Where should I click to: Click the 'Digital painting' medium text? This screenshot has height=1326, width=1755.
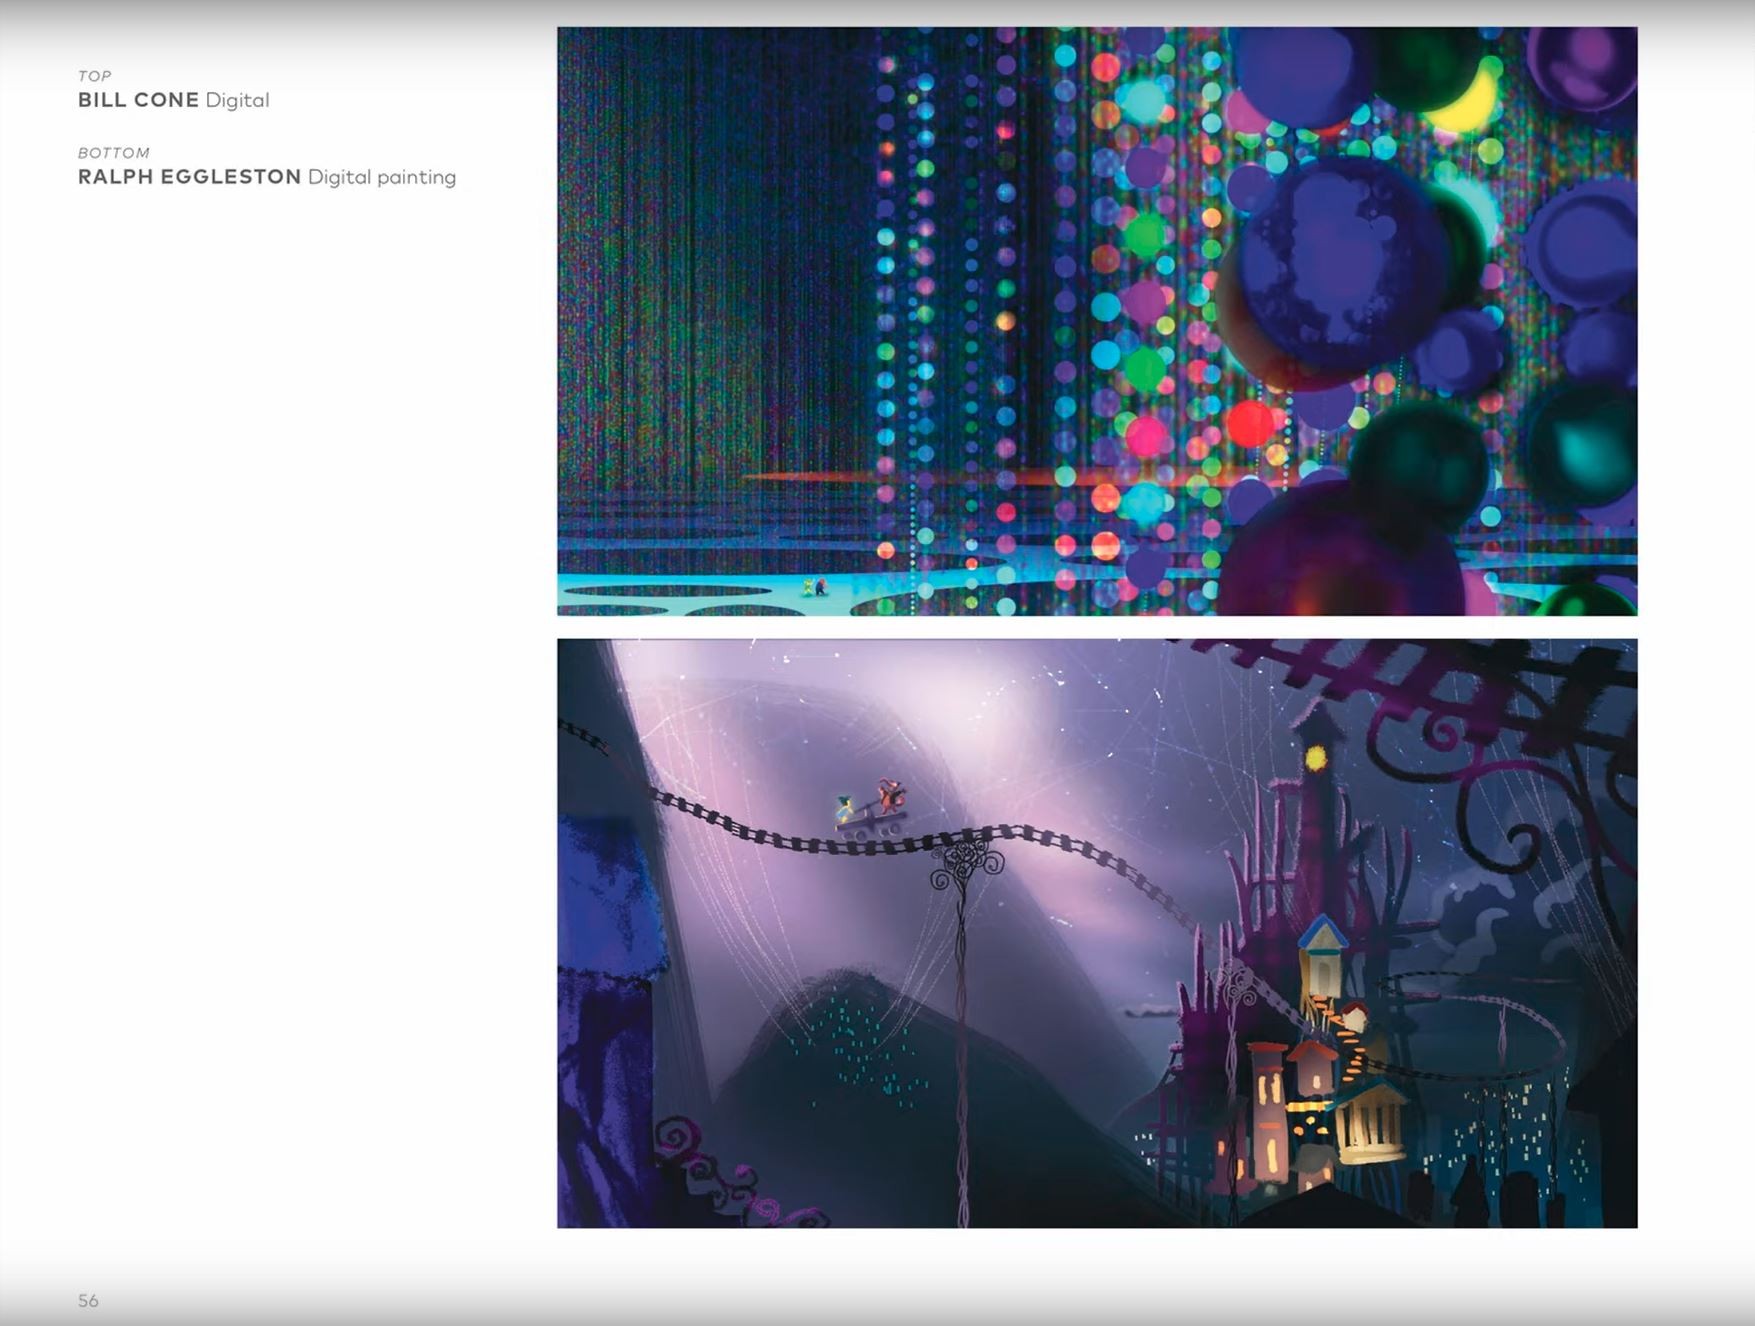pyautogui.click(x=382, y=178)
